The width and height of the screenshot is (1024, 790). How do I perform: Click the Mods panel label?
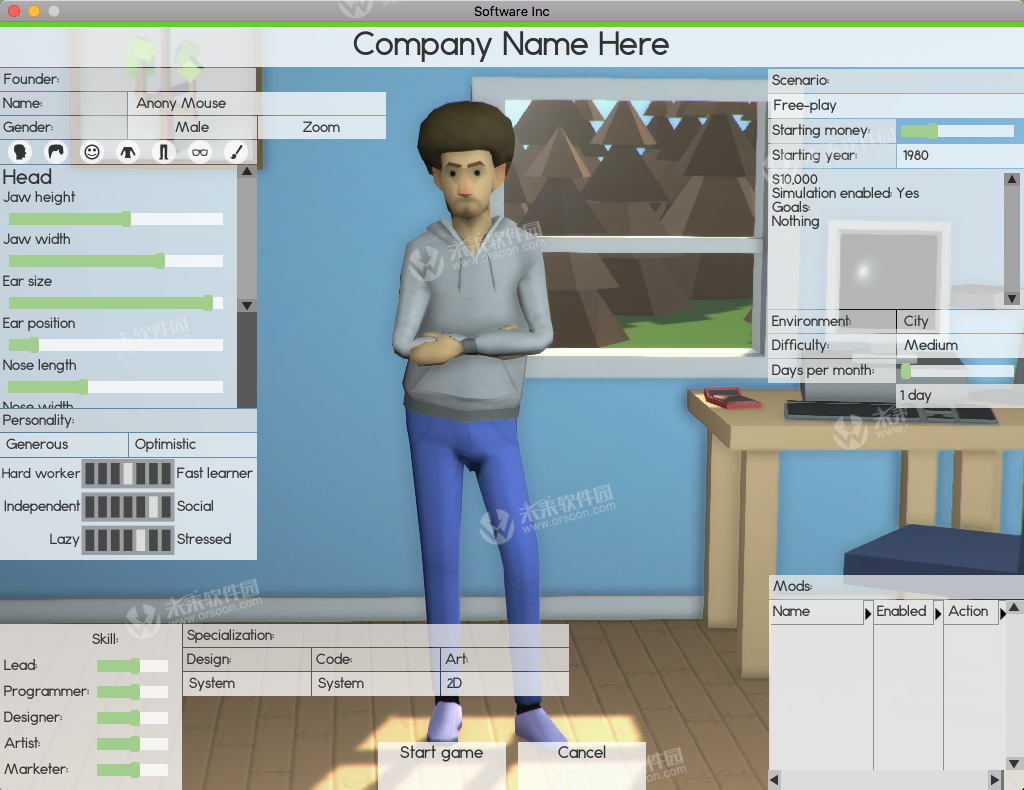point(793,586)
